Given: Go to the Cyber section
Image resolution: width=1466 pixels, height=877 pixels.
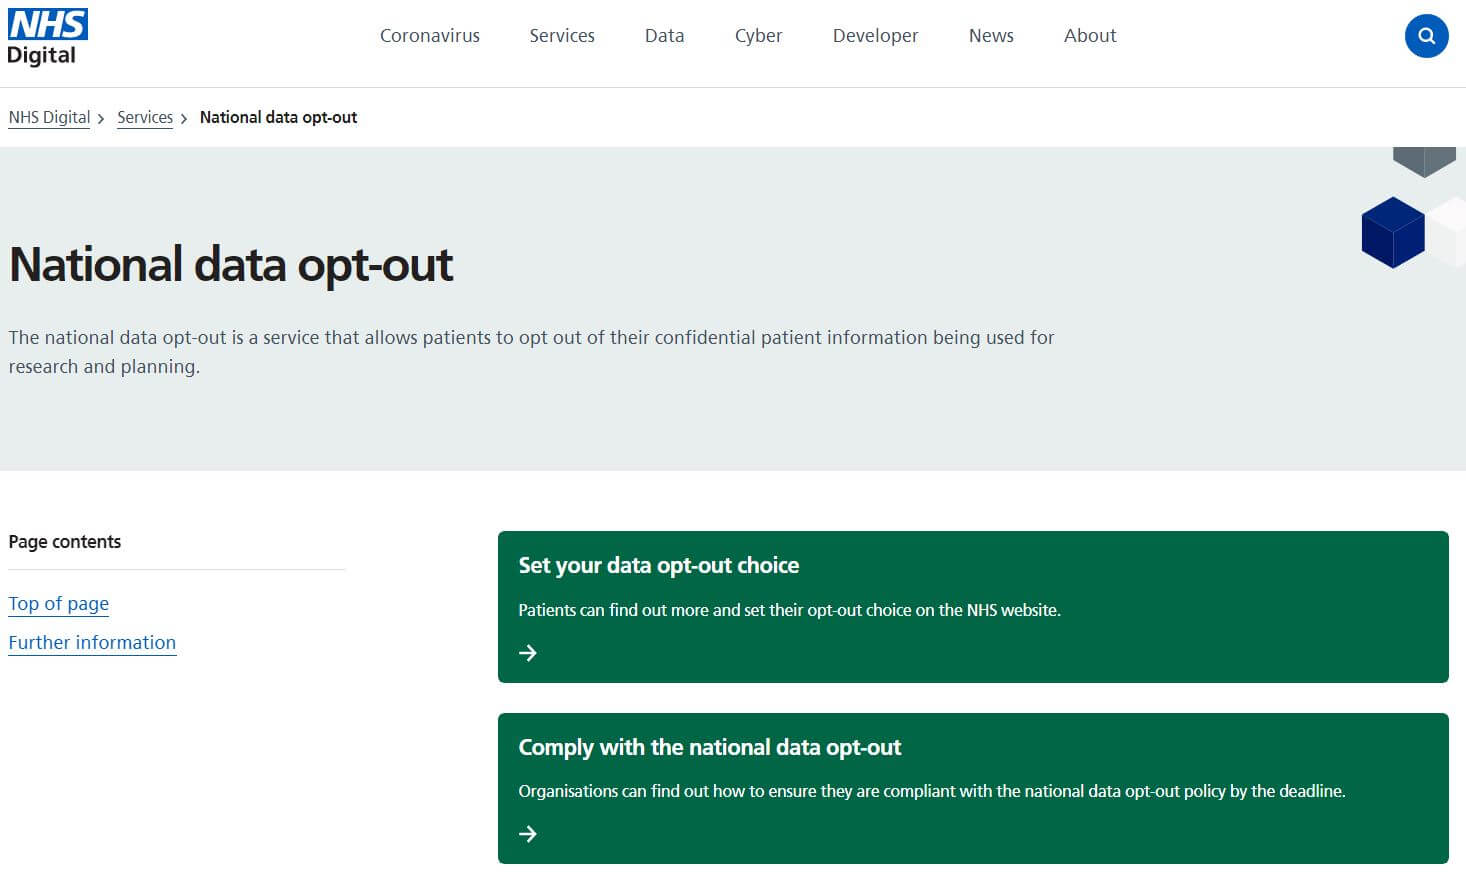Looking at the screenshot, I should [758, 36].
